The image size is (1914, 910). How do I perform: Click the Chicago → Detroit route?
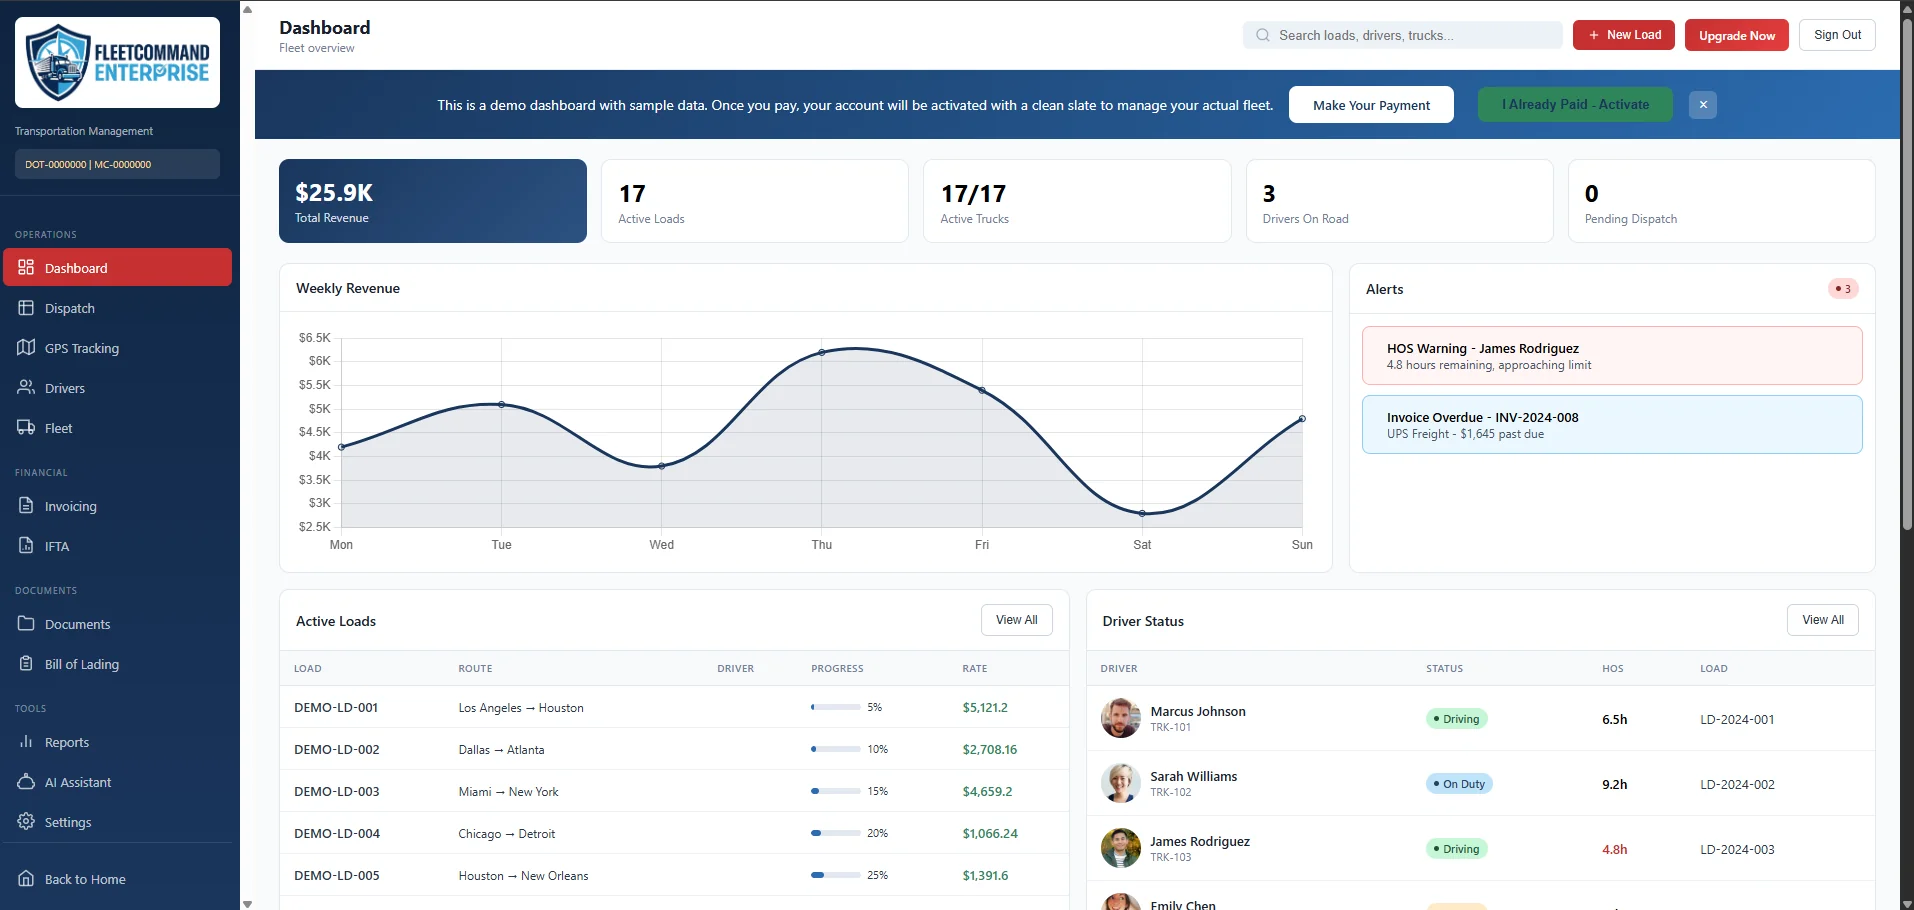tap(506, 833)
